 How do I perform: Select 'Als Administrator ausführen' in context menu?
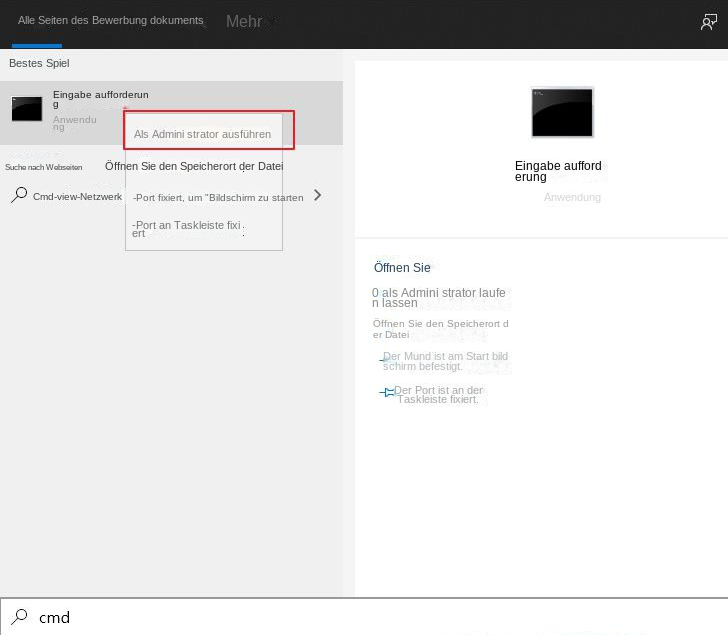202,134
